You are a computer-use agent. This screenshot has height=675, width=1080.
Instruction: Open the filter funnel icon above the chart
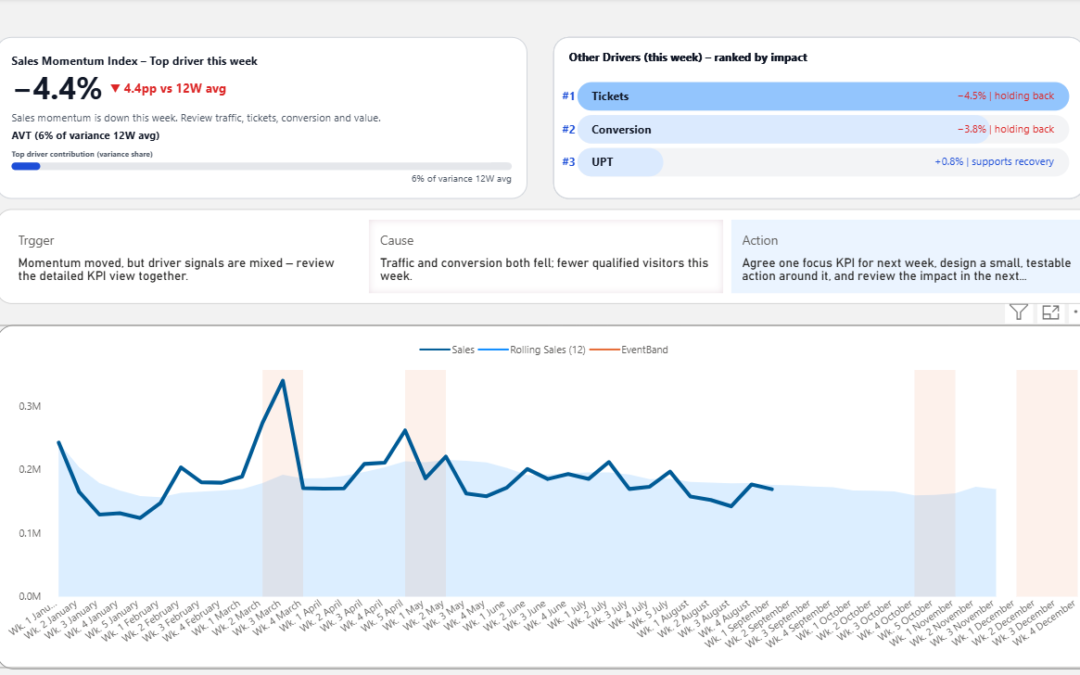click(1018, 312)
